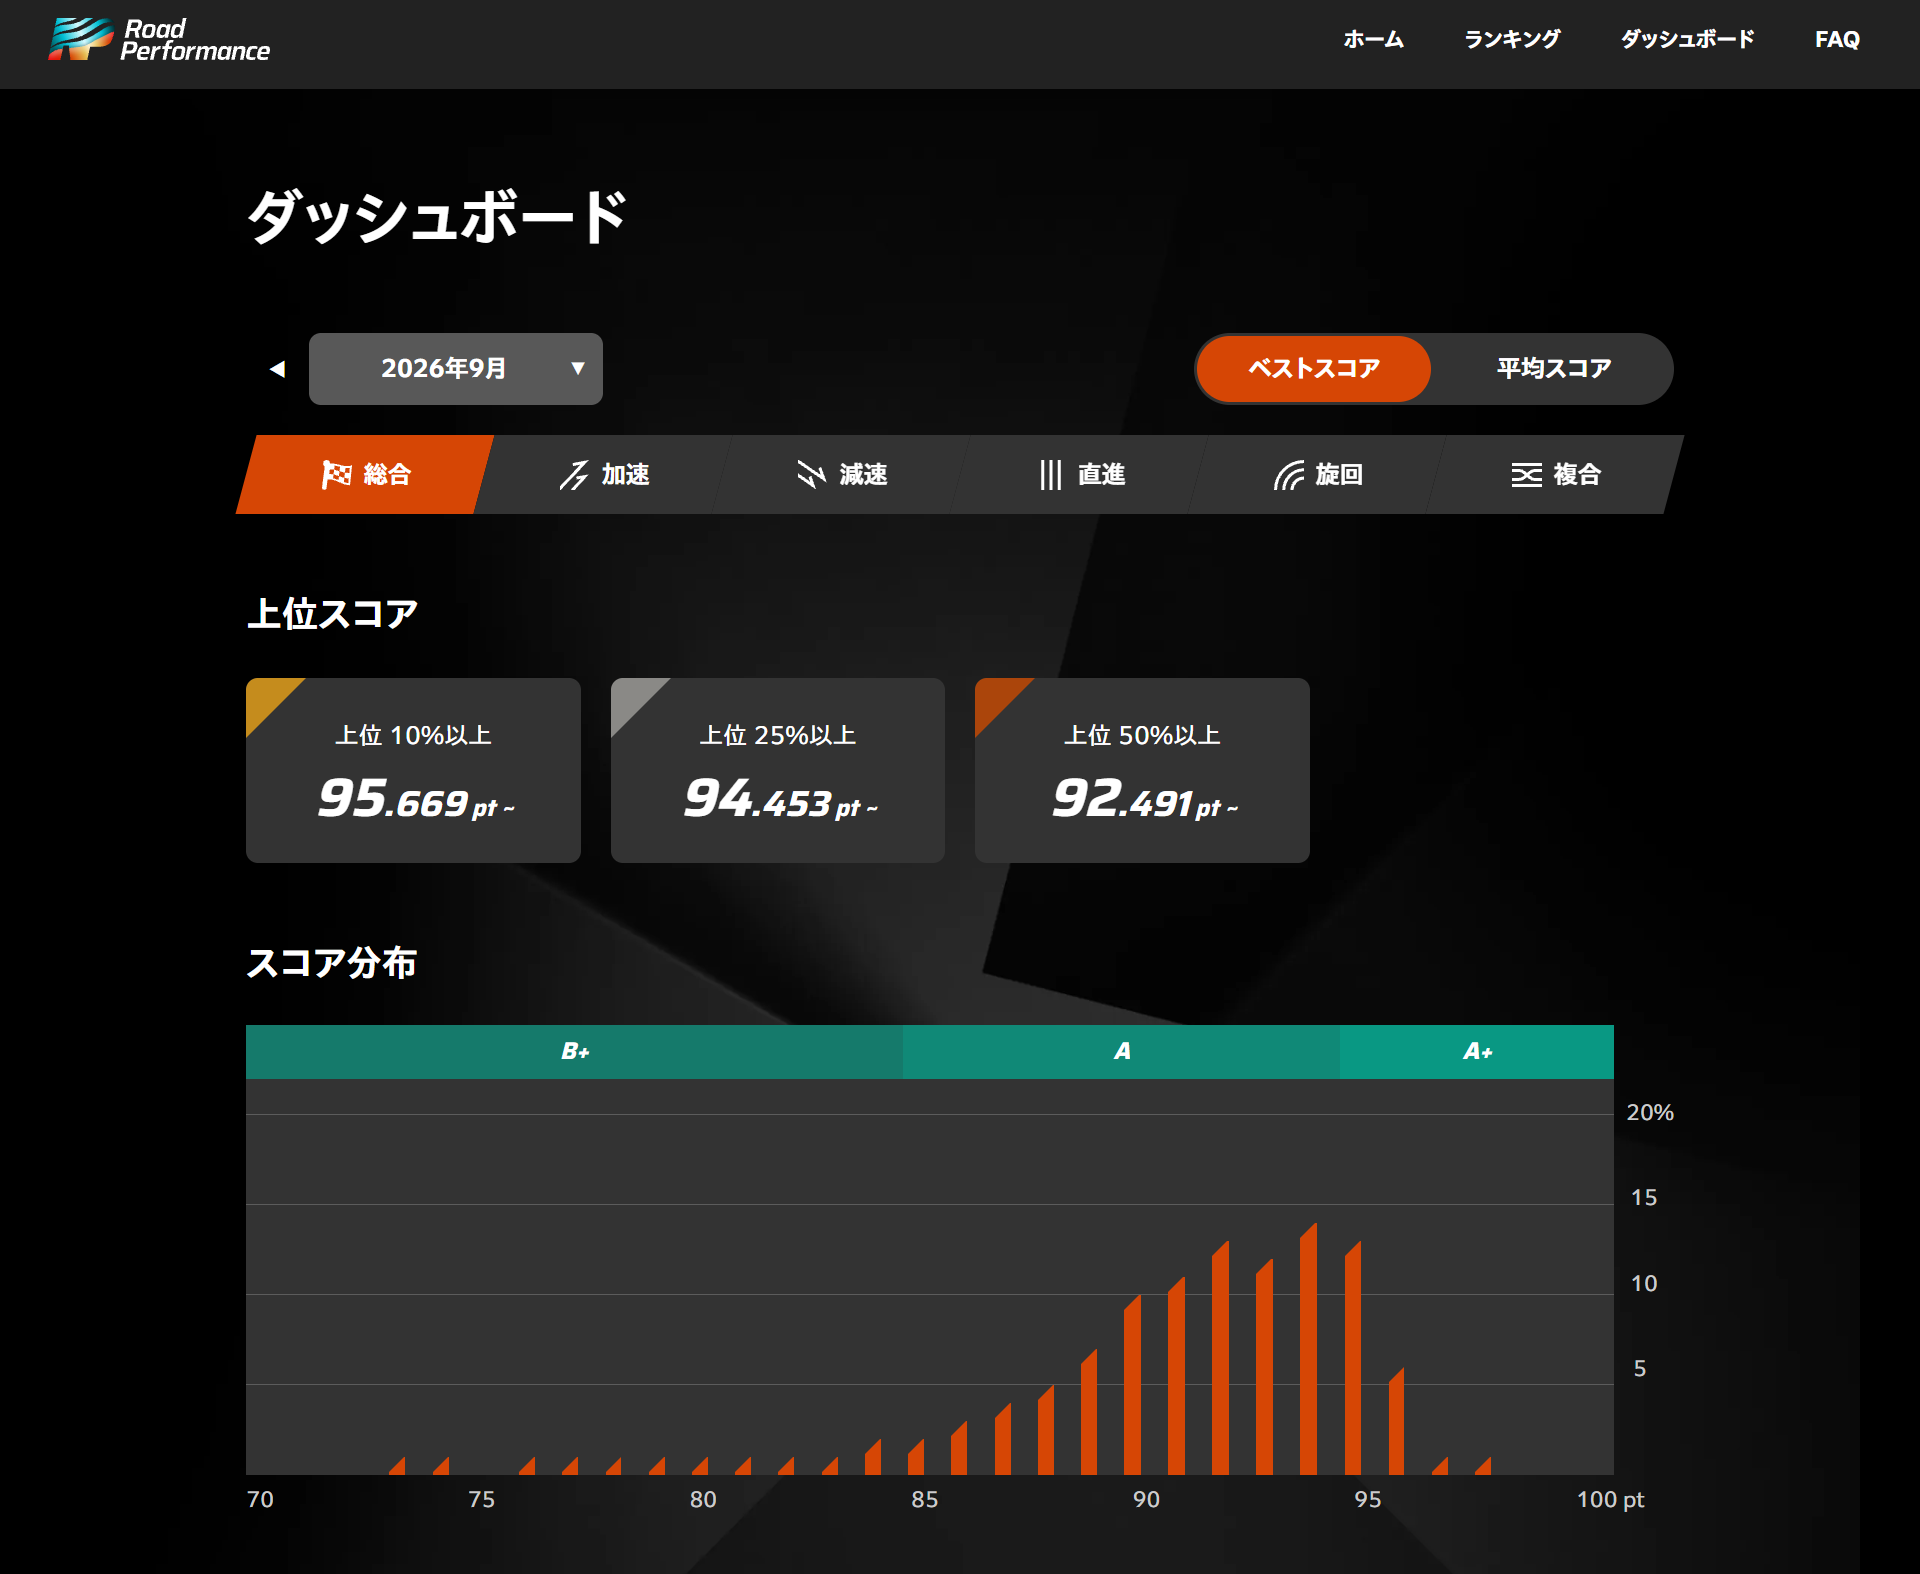Click the ダッシュボード page heading
Viewport: 1920px width, 1574px height.
[436, 216]
